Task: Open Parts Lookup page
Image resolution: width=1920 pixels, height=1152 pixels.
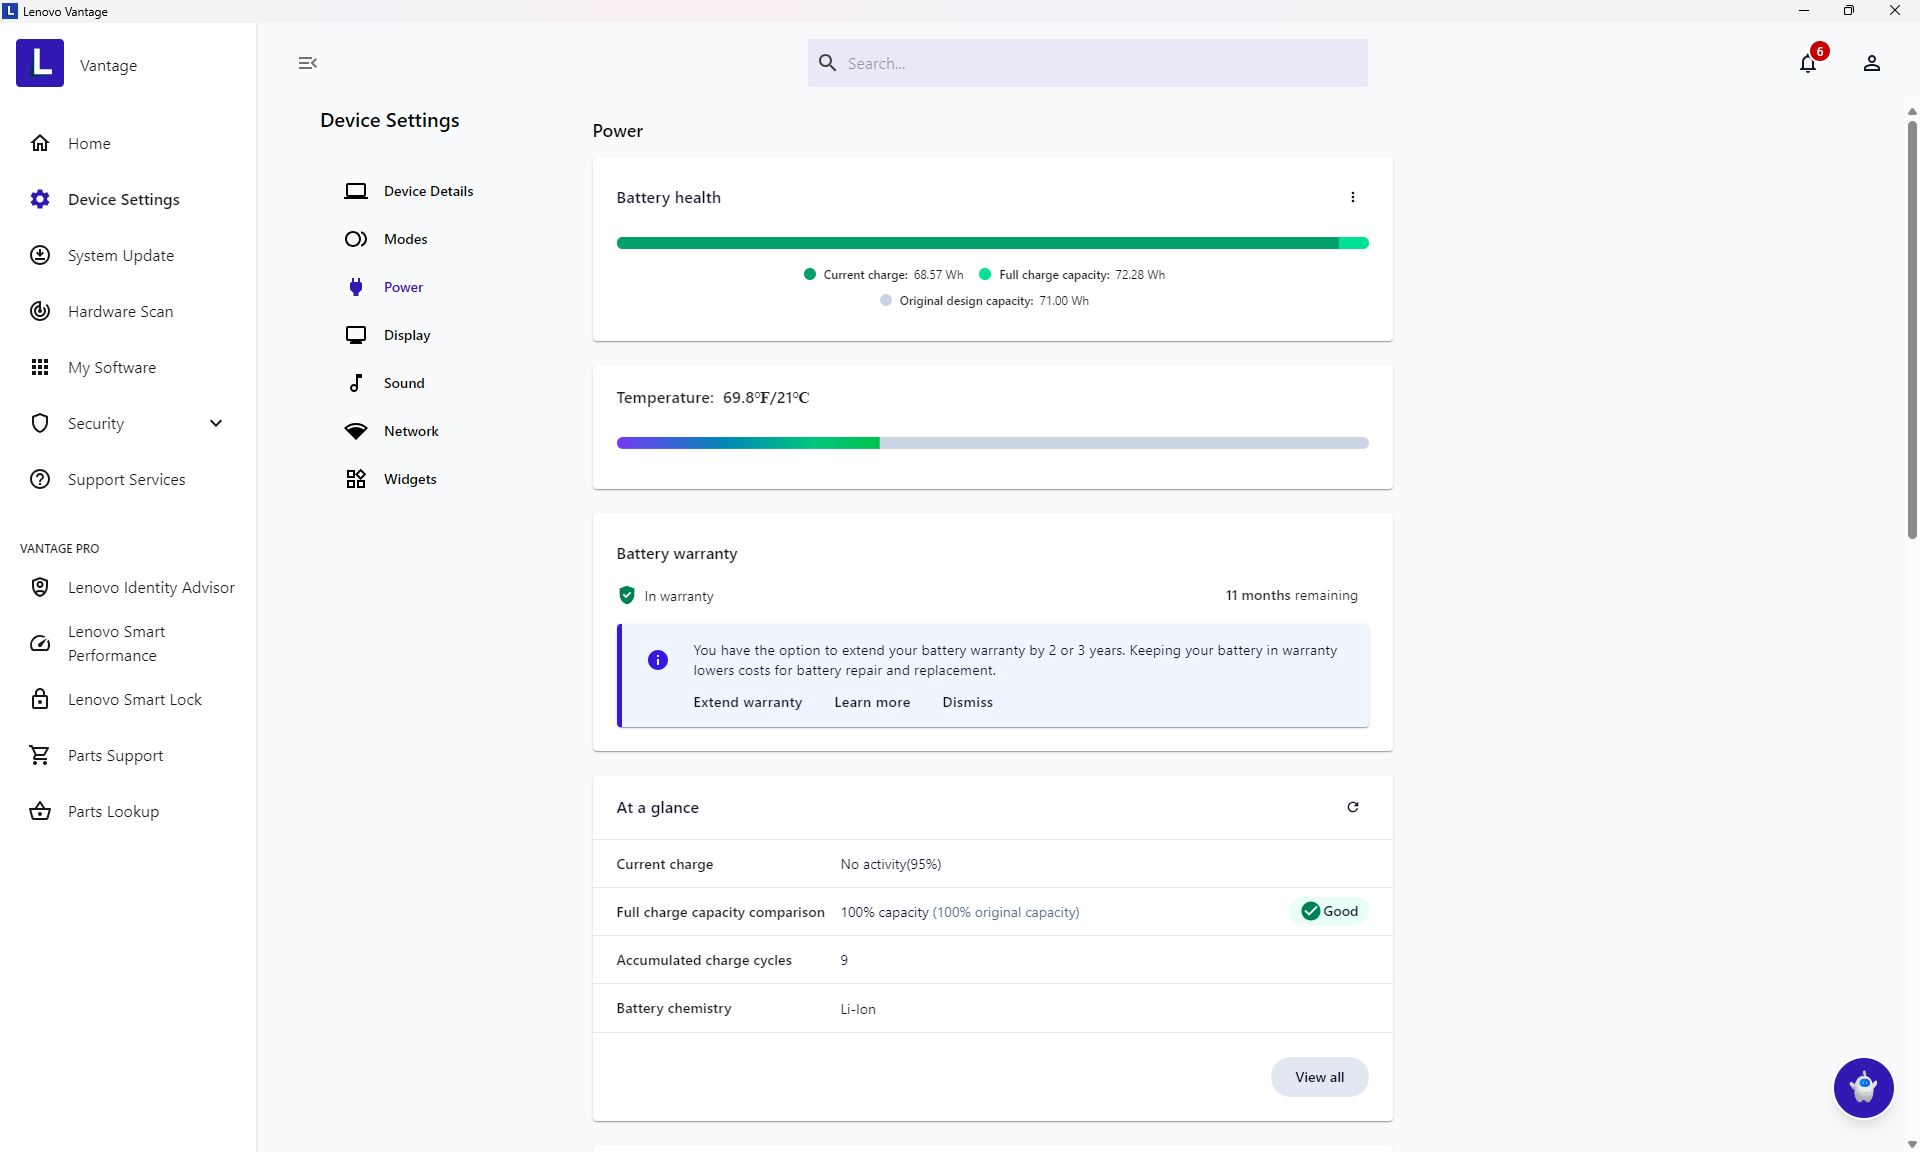Action: click(x=114, y=811)
